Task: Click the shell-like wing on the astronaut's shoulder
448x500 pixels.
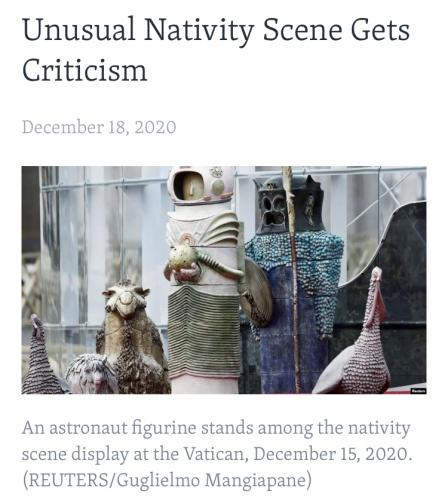Action: point(220,230)
